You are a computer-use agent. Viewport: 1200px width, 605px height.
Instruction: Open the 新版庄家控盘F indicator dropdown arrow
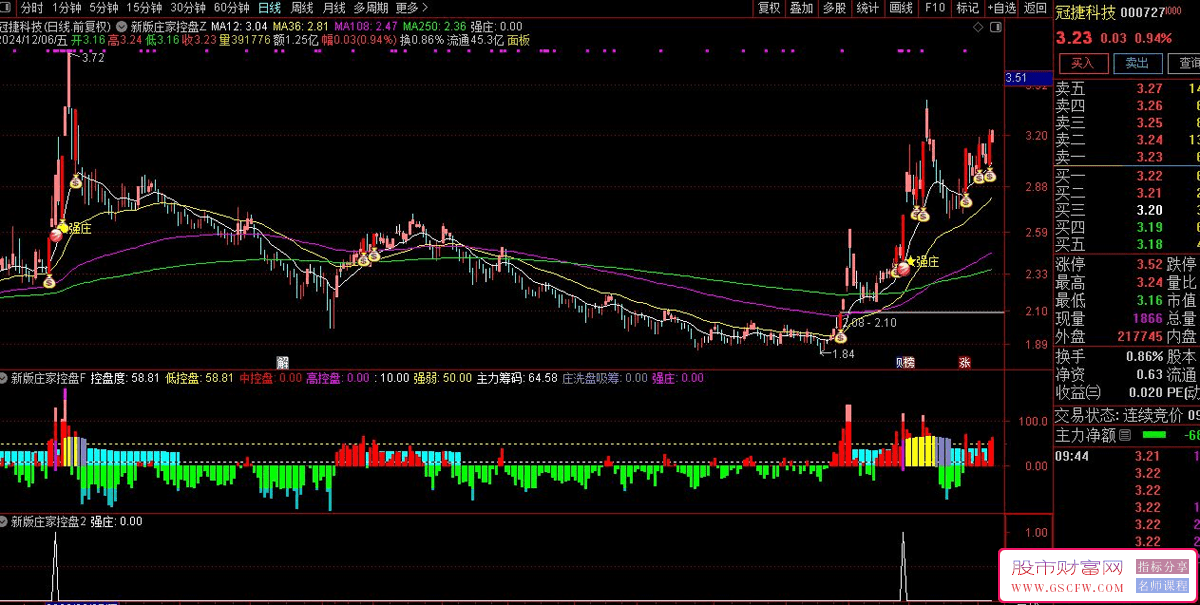pyautogui.click(x=6, y=379)
